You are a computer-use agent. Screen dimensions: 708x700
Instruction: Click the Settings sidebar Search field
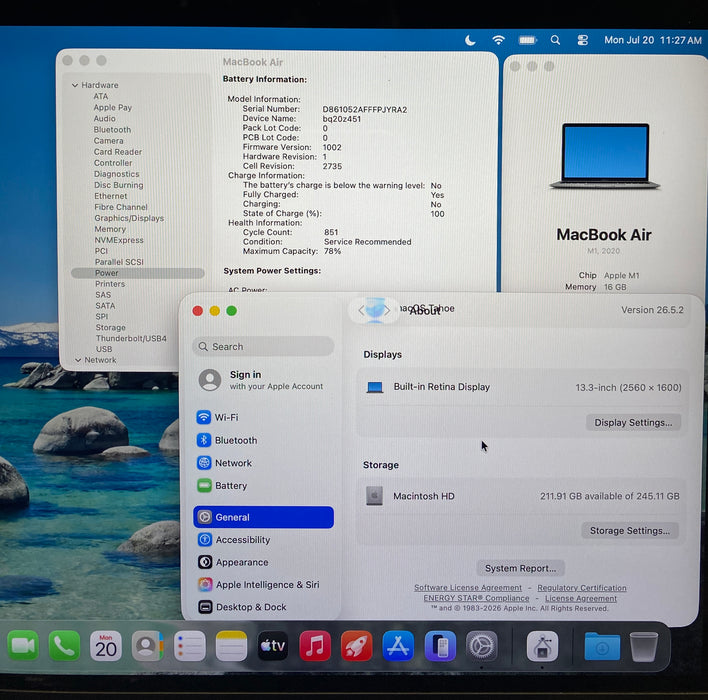point(263,346)
